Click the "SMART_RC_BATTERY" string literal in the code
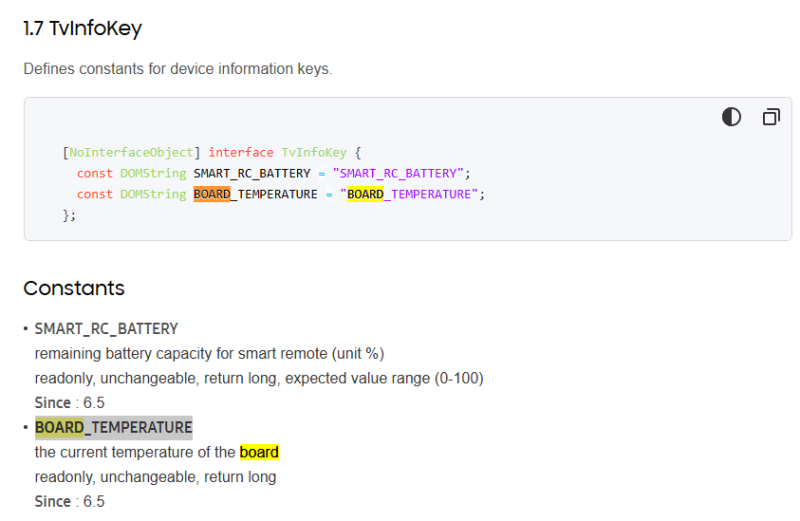800x521 pixels. pyautogui.click(x=400, y=173)
